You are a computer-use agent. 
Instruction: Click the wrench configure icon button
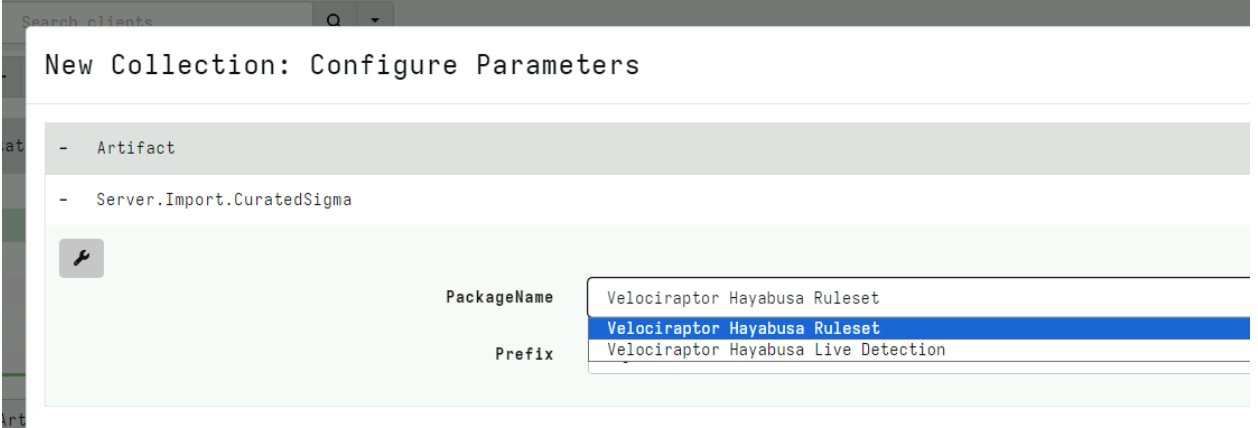pos(81,259)
